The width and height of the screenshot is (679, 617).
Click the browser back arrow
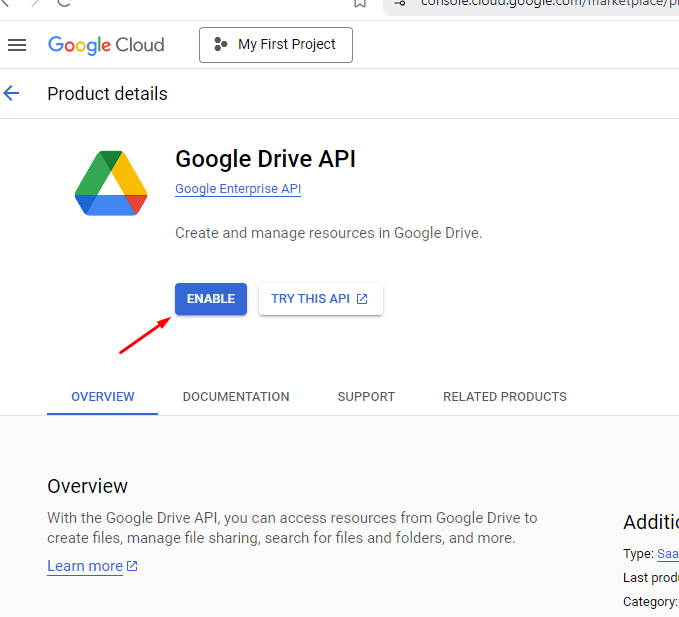[5, 3]
